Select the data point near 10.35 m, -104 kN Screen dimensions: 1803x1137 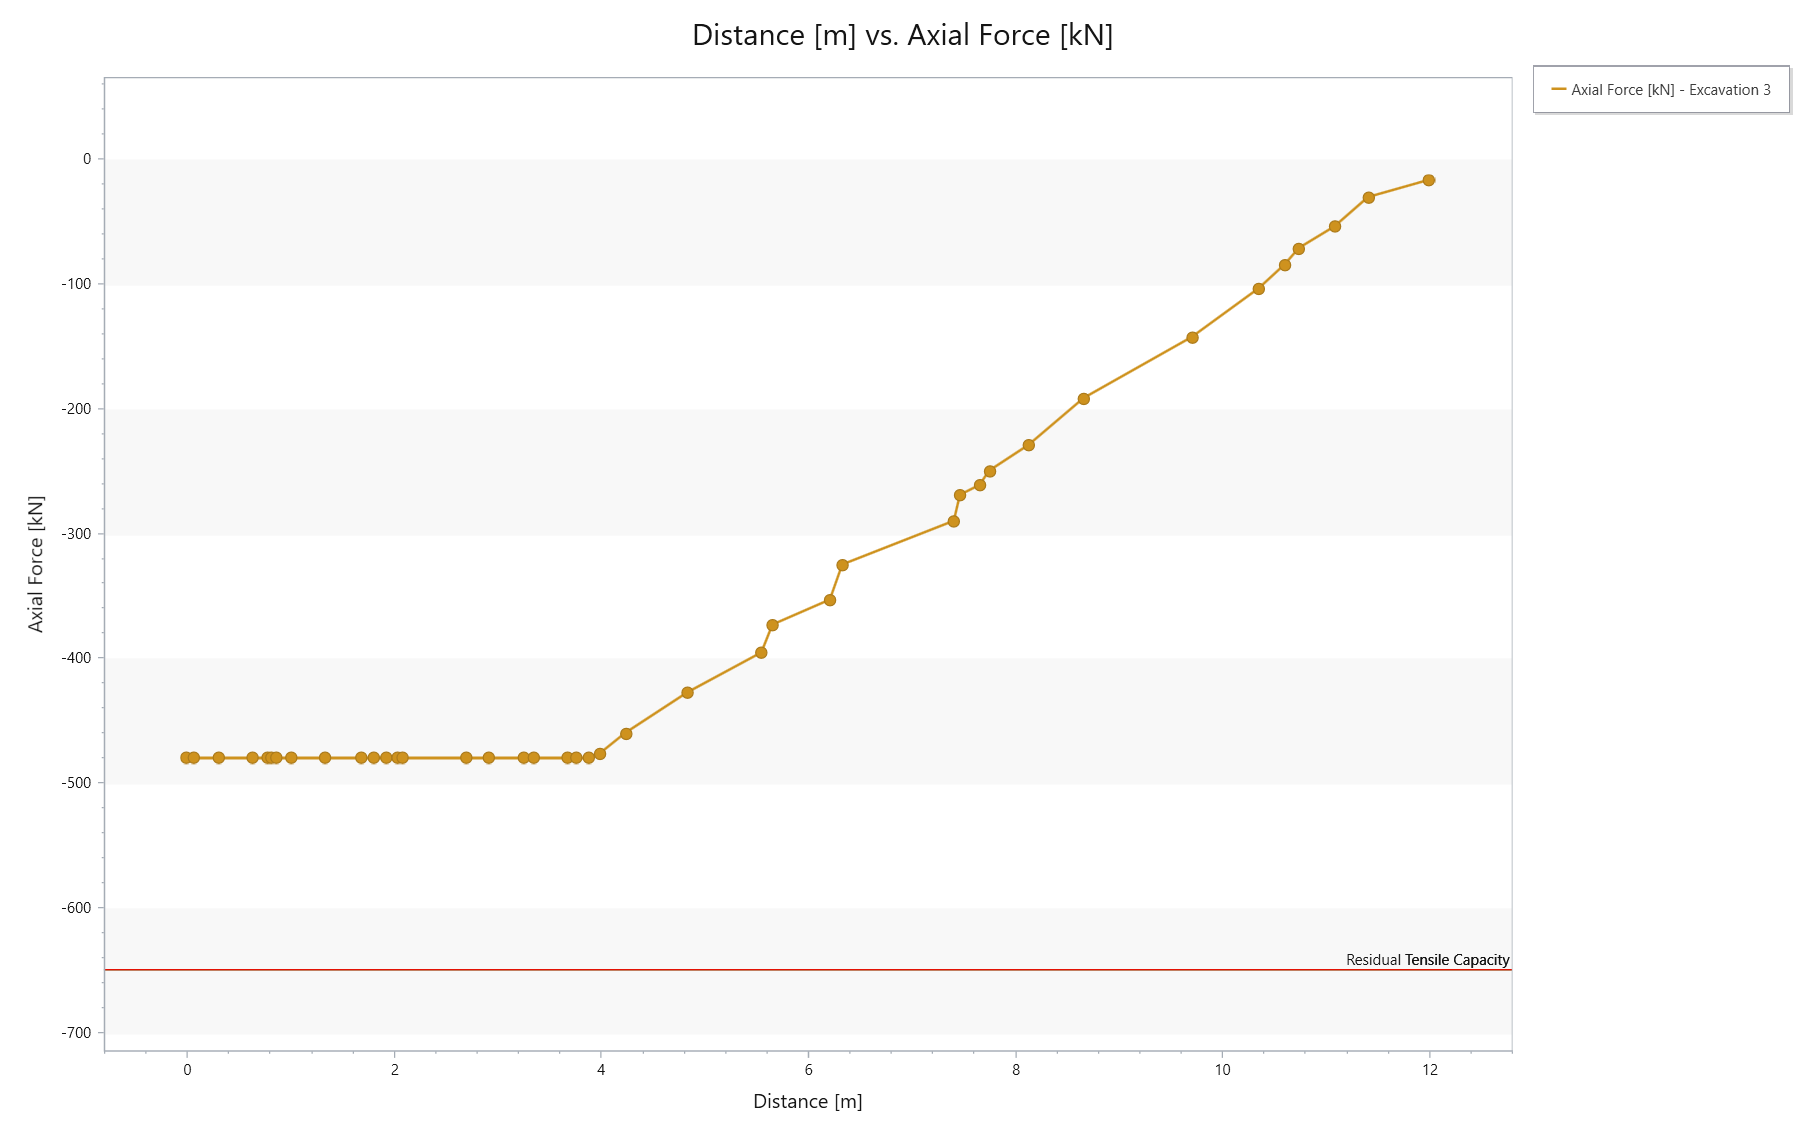1259,289
